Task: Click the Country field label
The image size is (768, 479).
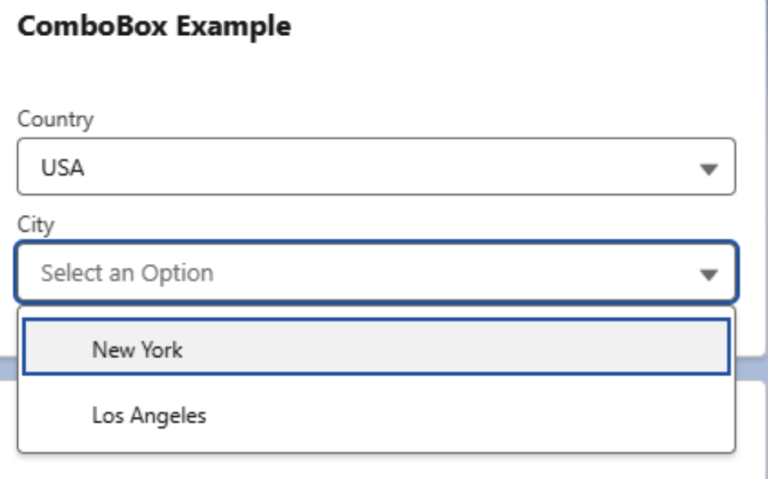Action: click(x=55, y=119)
